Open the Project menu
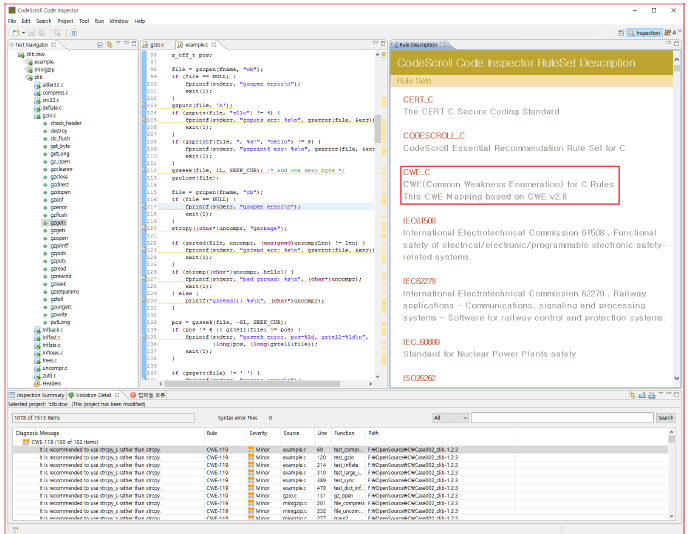 (65, 21)
